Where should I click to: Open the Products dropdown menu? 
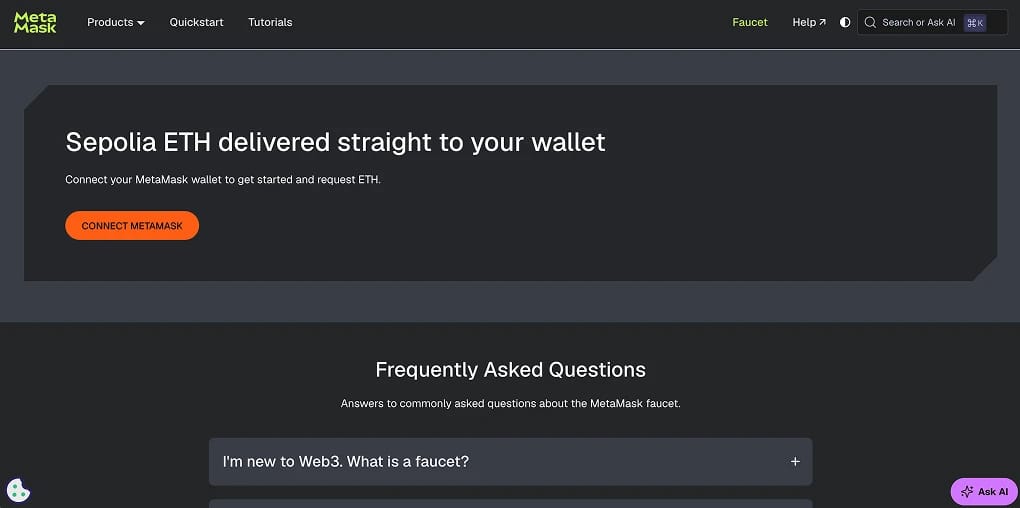point(116,22)
